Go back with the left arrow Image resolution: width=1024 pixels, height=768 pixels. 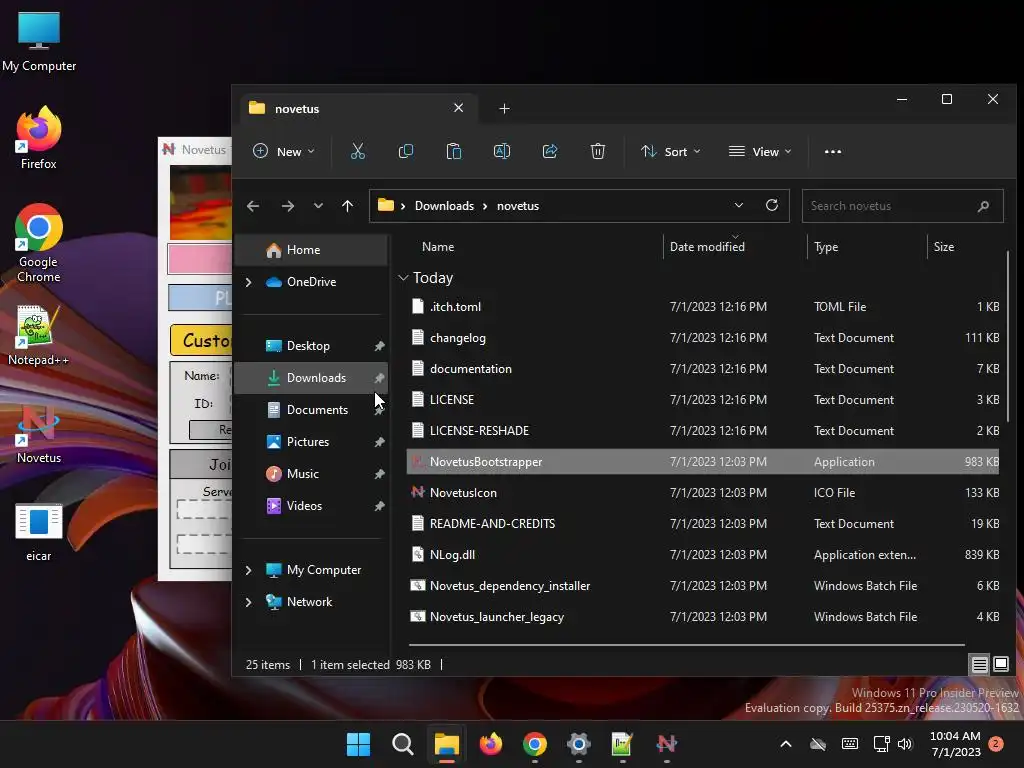(253, 206)
